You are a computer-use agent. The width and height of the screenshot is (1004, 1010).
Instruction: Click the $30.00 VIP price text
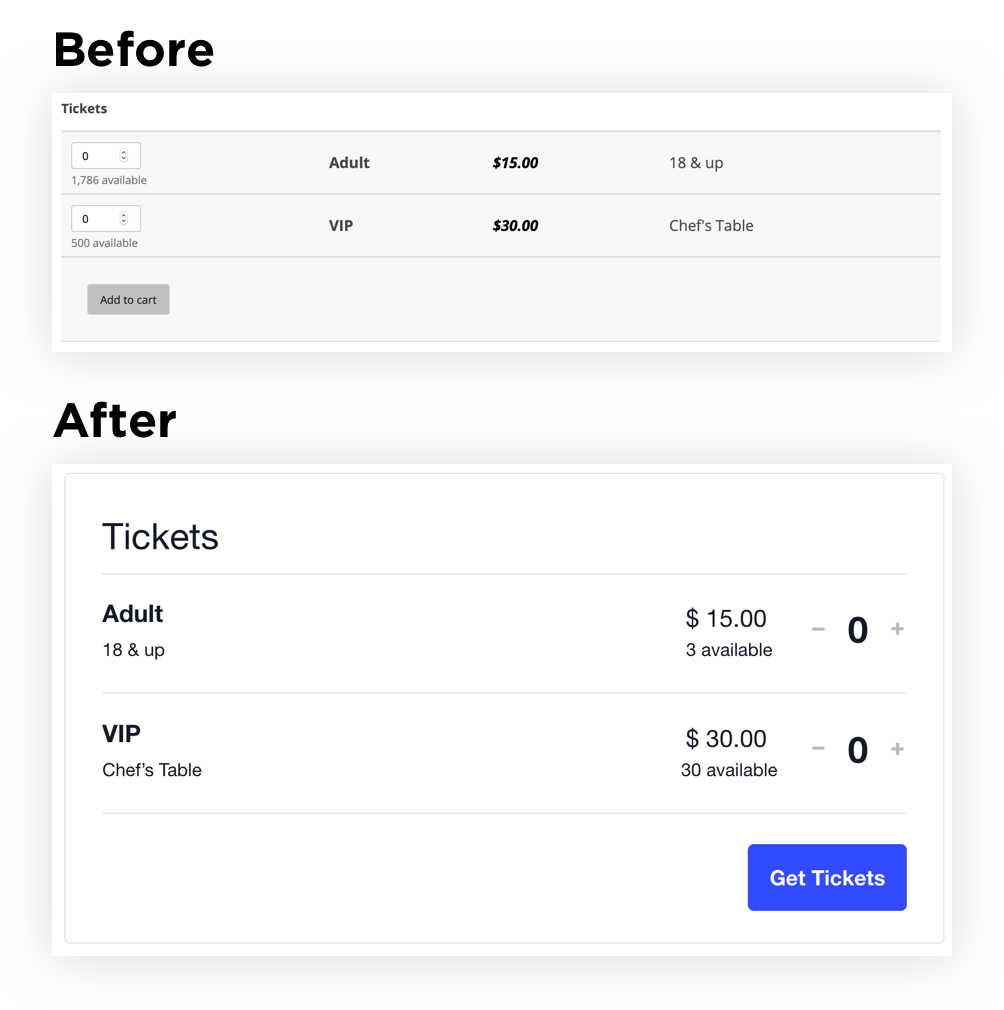516,225
